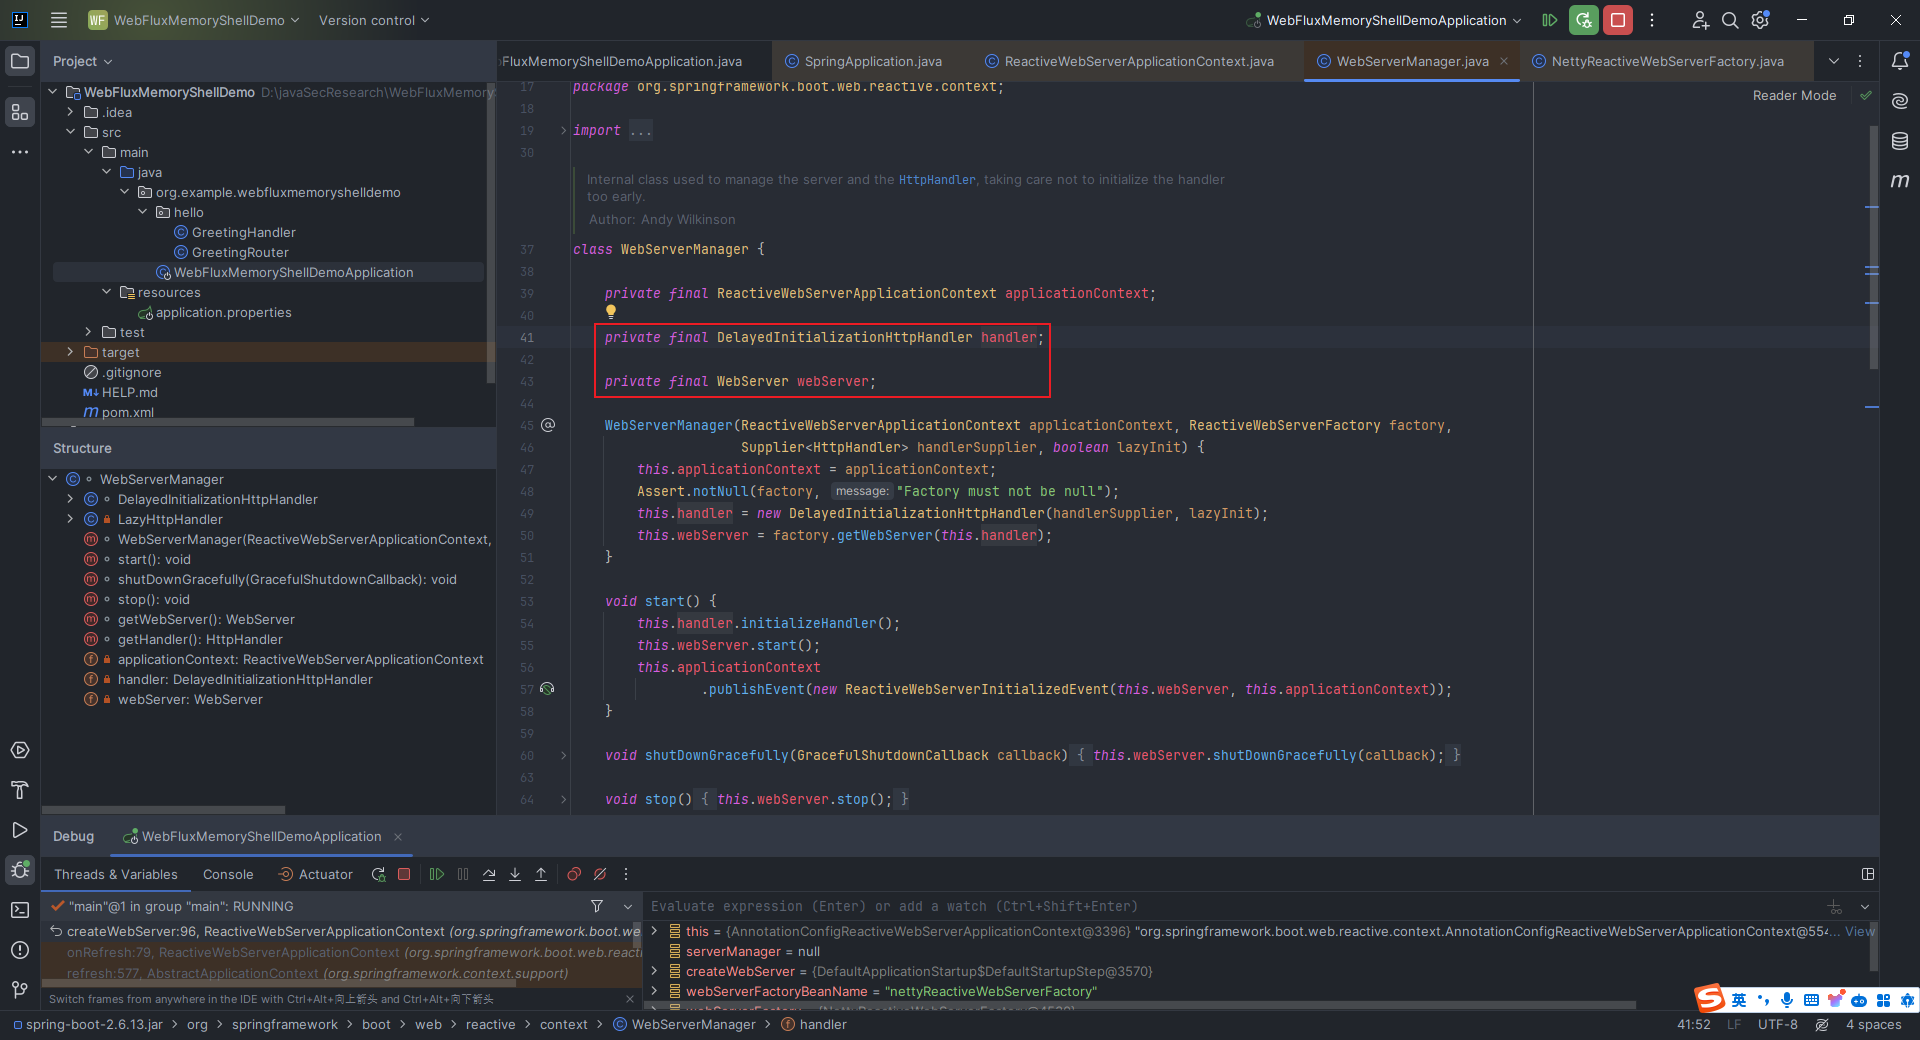Expand folded shutDownGracefully method body

(564, 756)
